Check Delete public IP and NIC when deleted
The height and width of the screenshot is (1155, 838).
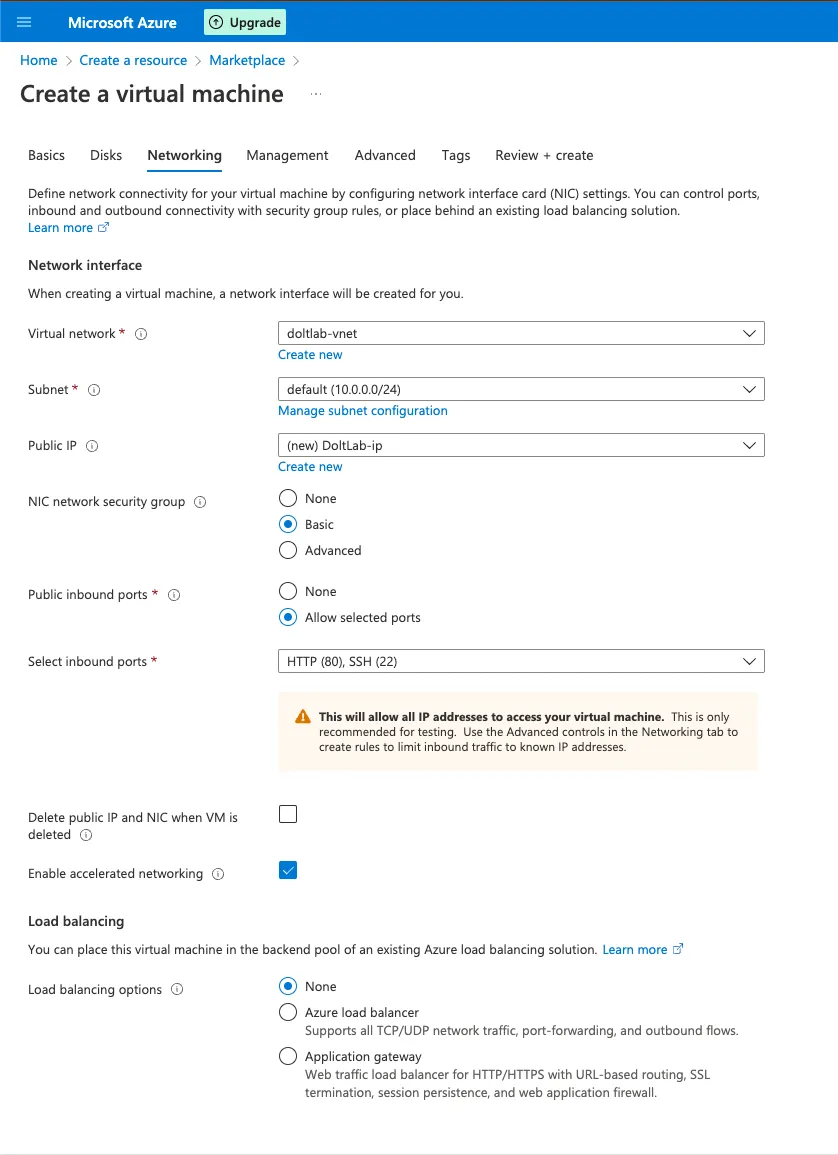point(288,814)
